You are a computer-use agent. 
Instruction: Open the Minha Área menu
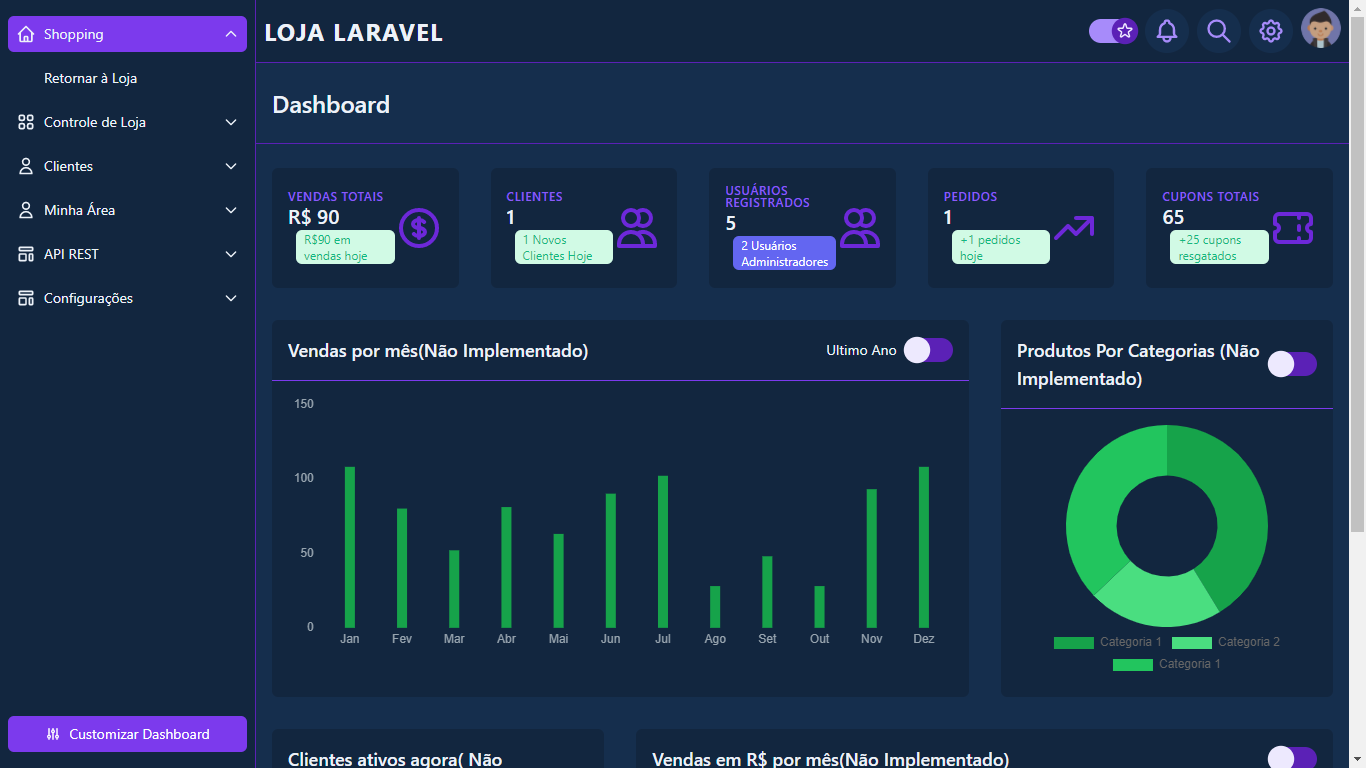pyautogui.click(x=127, y=210)
